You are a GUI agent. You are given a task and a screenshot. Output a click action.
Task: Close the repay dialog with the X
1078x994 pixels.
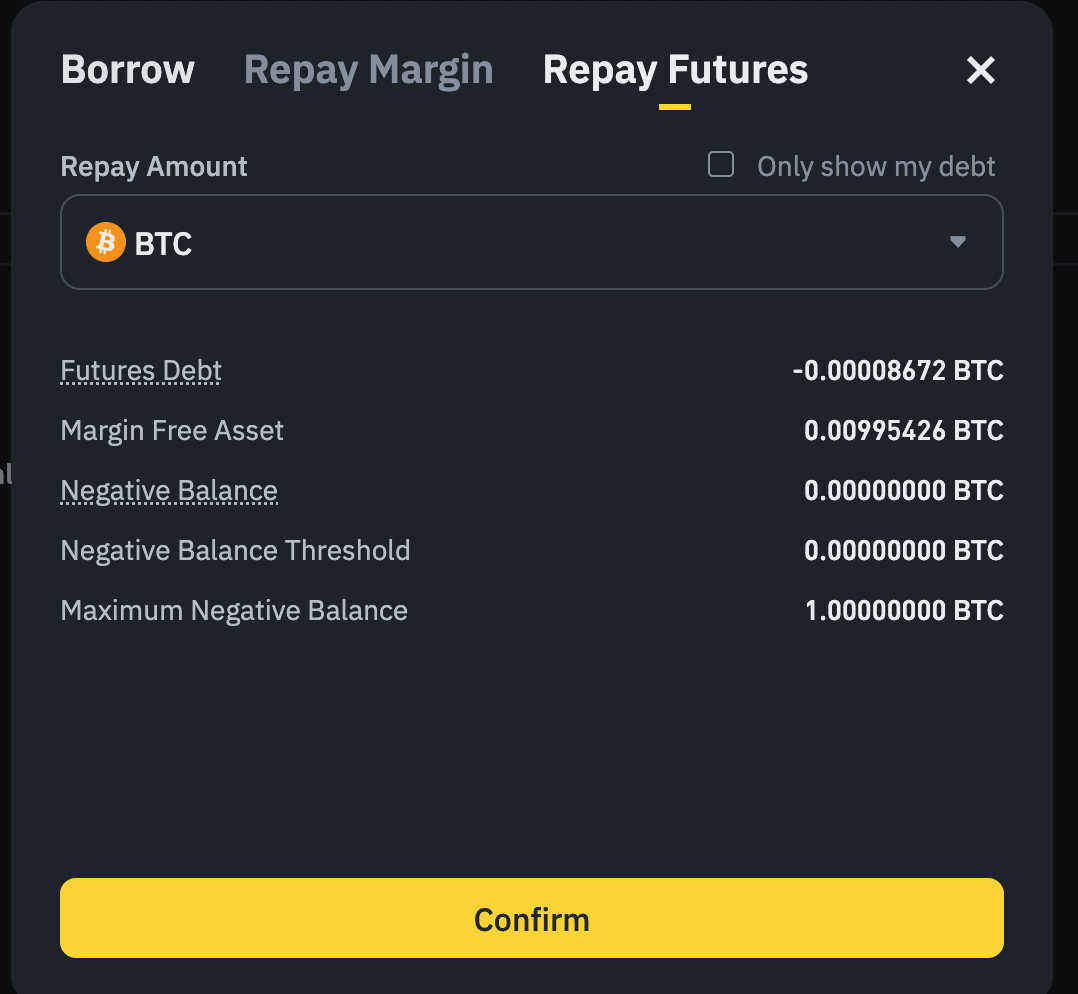coord(980,70)
